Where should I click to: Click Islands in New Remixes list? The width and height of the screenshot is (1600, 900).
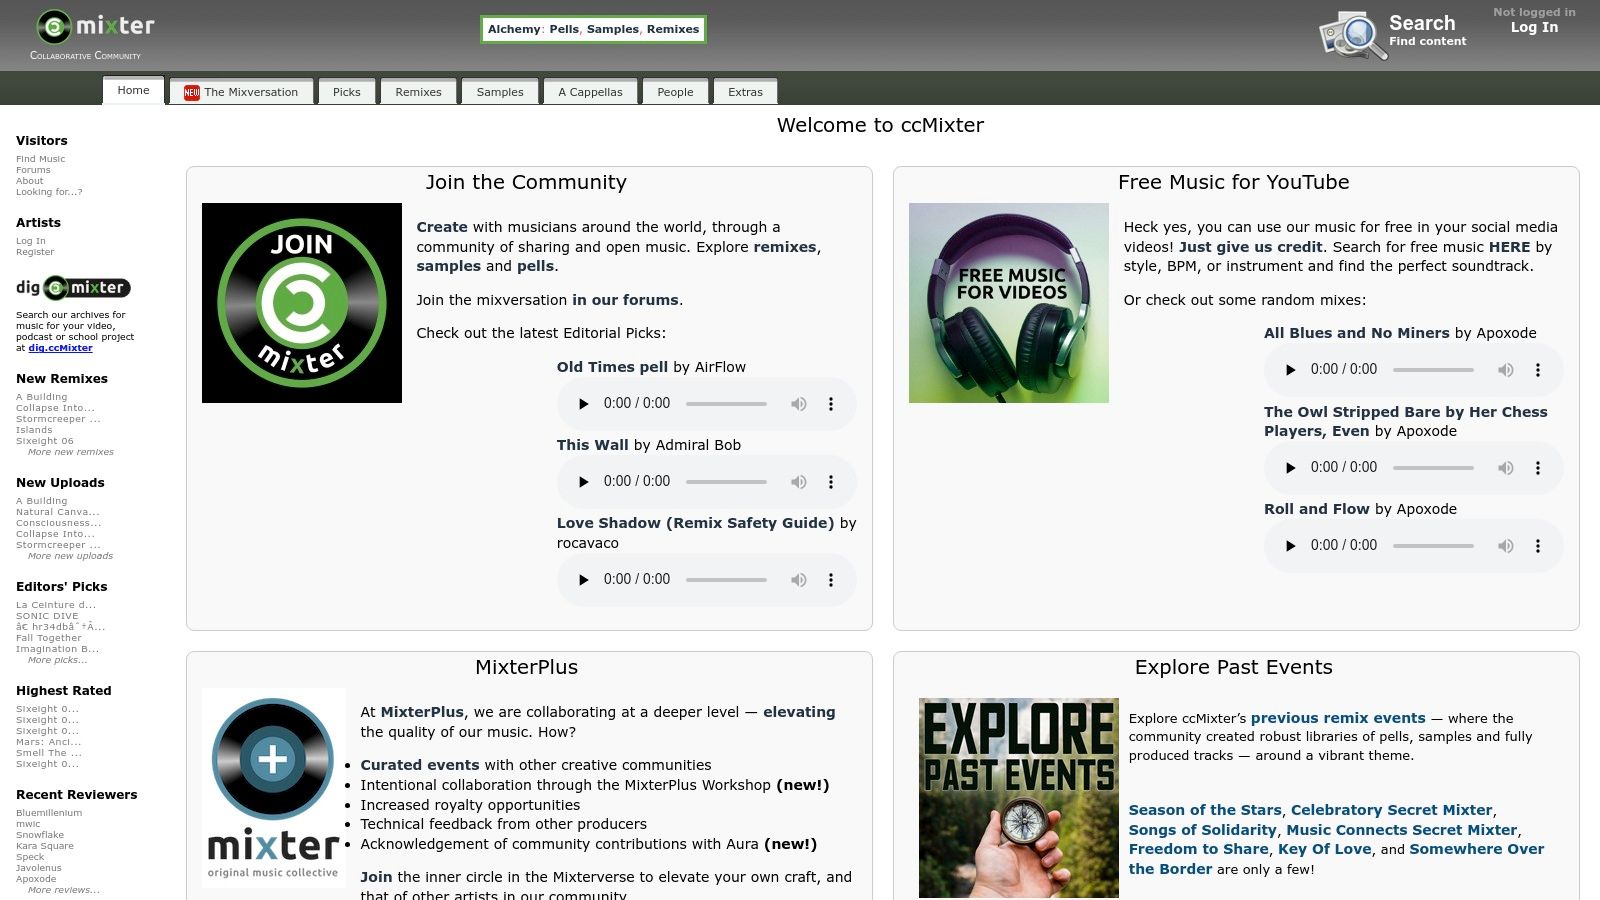pos(34,430)
